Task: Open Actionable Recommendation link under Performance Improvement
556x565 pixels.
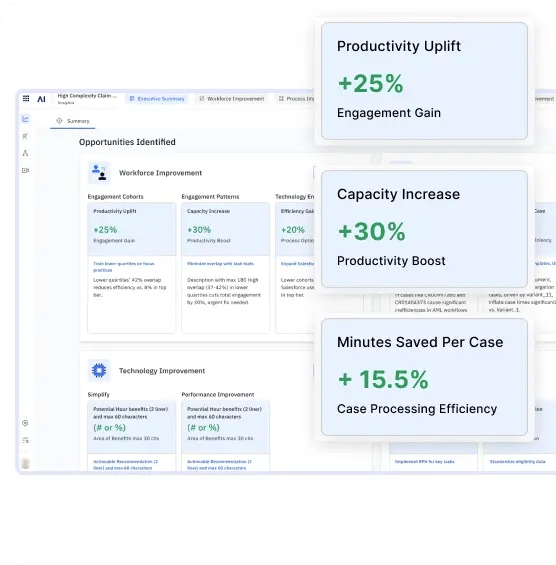Action: click(x=219, y=464)
